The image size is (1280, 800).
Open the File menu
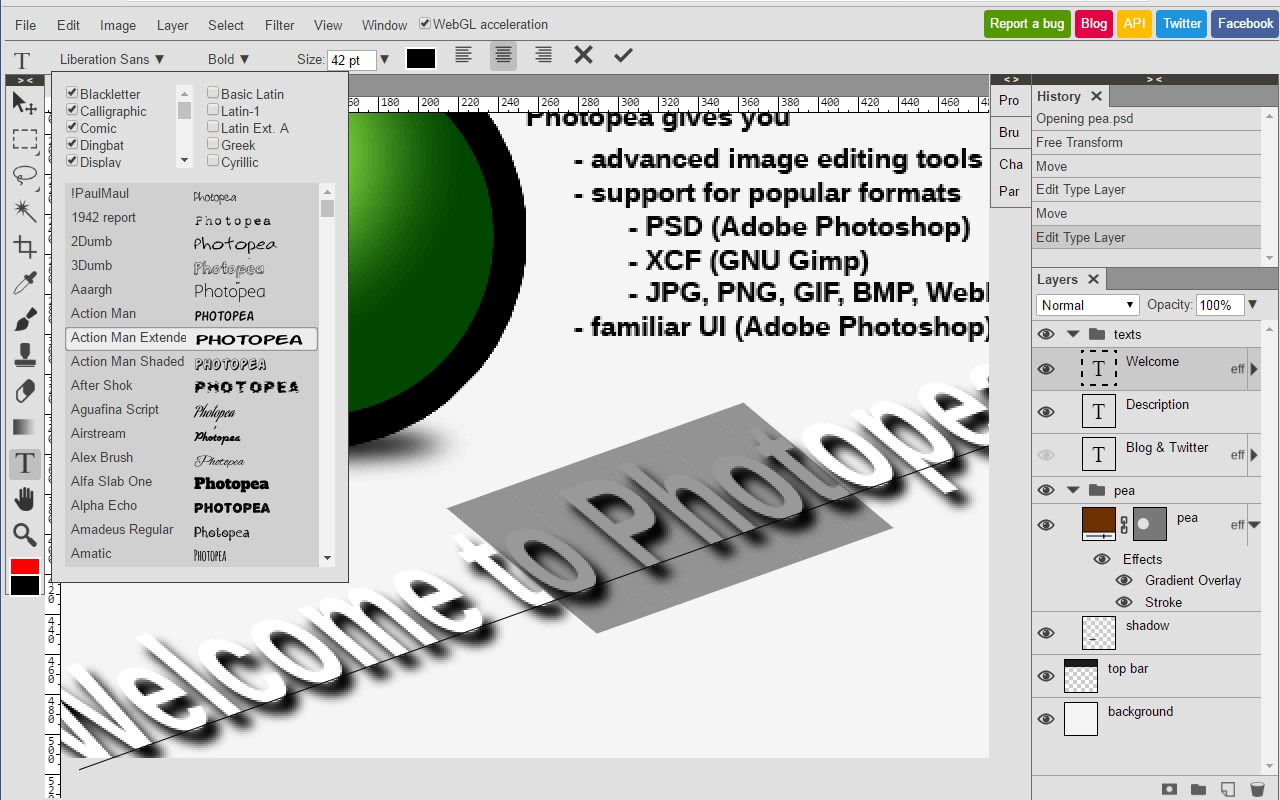click(26, 25)
